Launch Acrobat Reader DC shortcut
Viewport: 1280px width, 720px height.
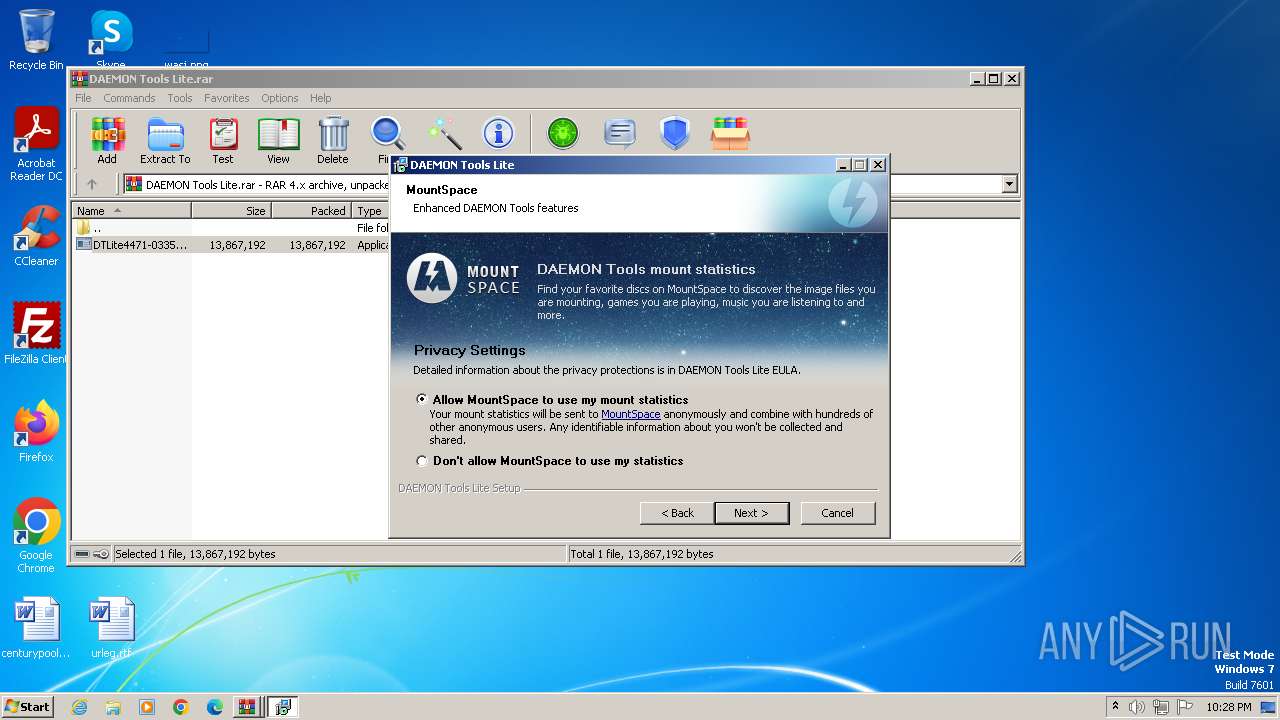[x=36, y=144]
